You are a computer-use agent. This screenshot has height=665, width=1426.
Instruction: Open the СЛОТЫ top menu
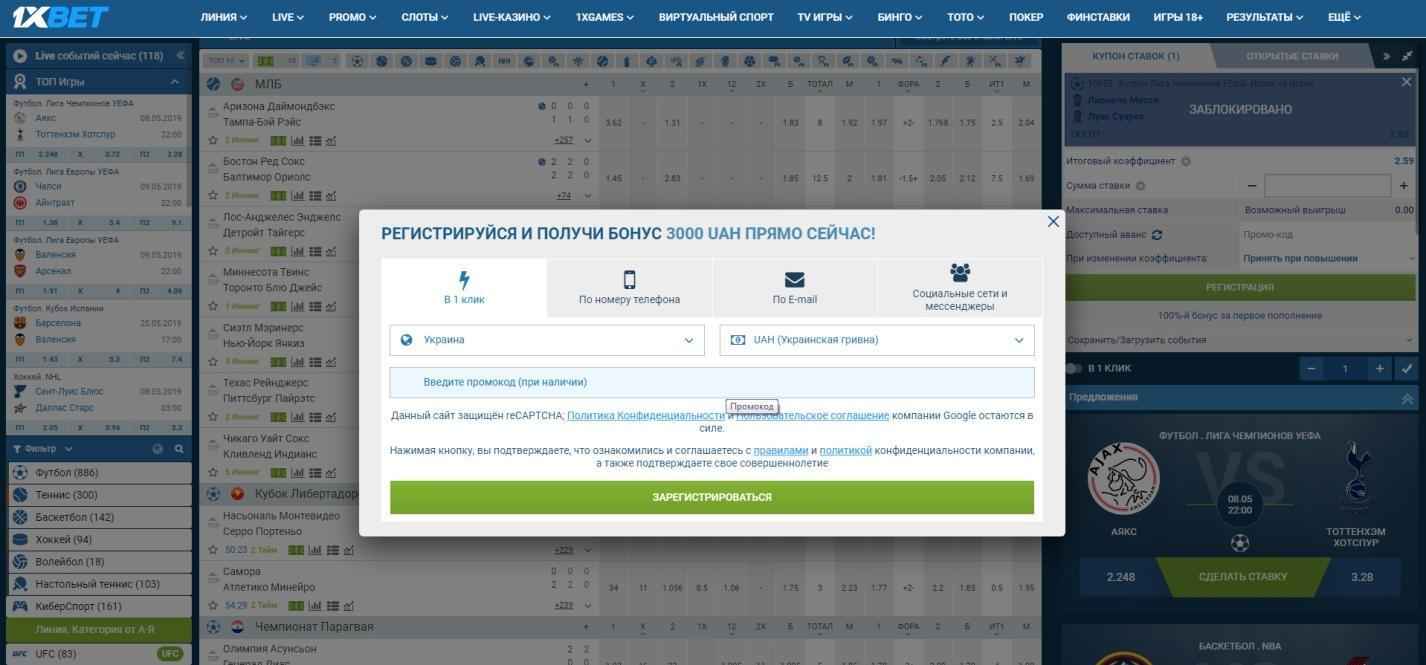tap(425, 17)
